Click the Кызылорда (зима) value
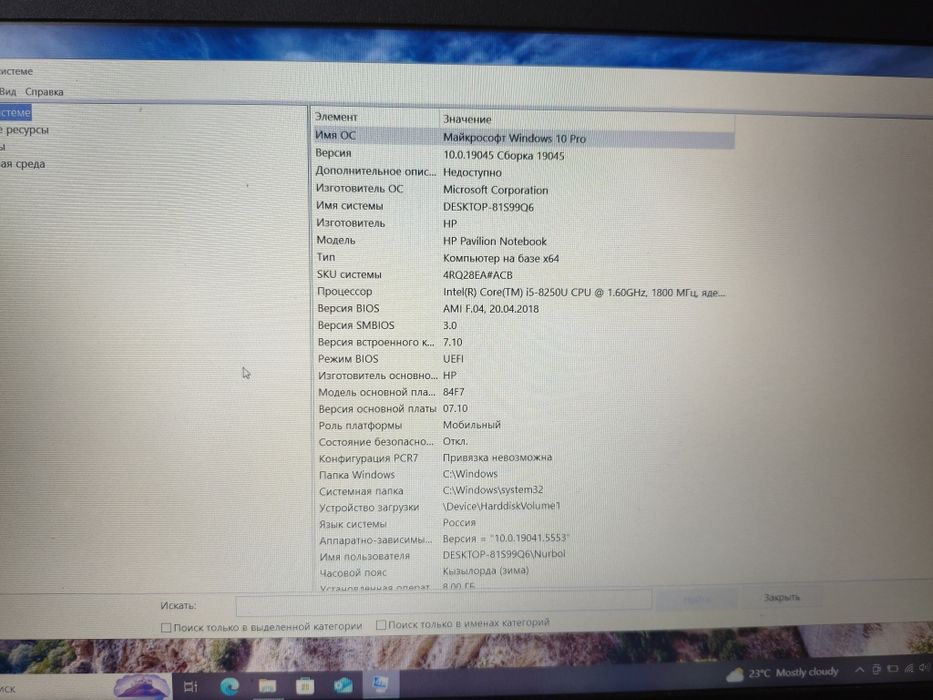The width and height of the screenshot is (933, 700). click(x=486, y=570)
